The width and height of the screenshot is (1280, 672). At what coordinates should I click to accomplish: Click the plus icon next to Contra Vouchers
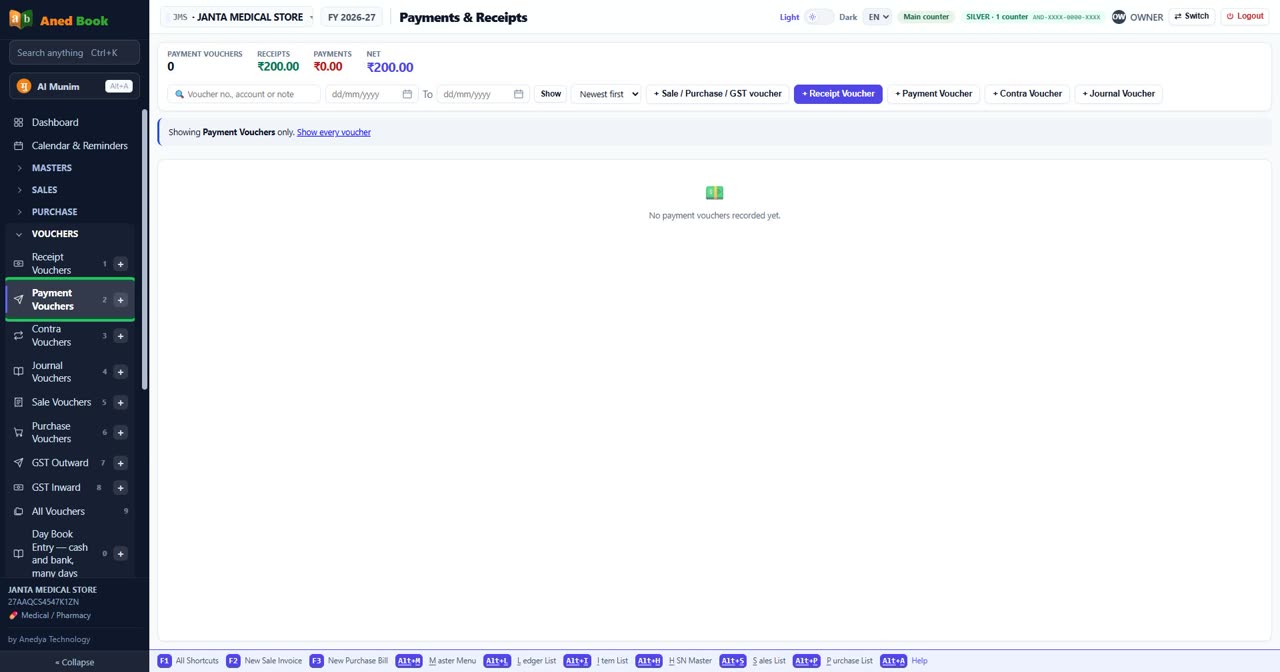[x=121, y=336]
